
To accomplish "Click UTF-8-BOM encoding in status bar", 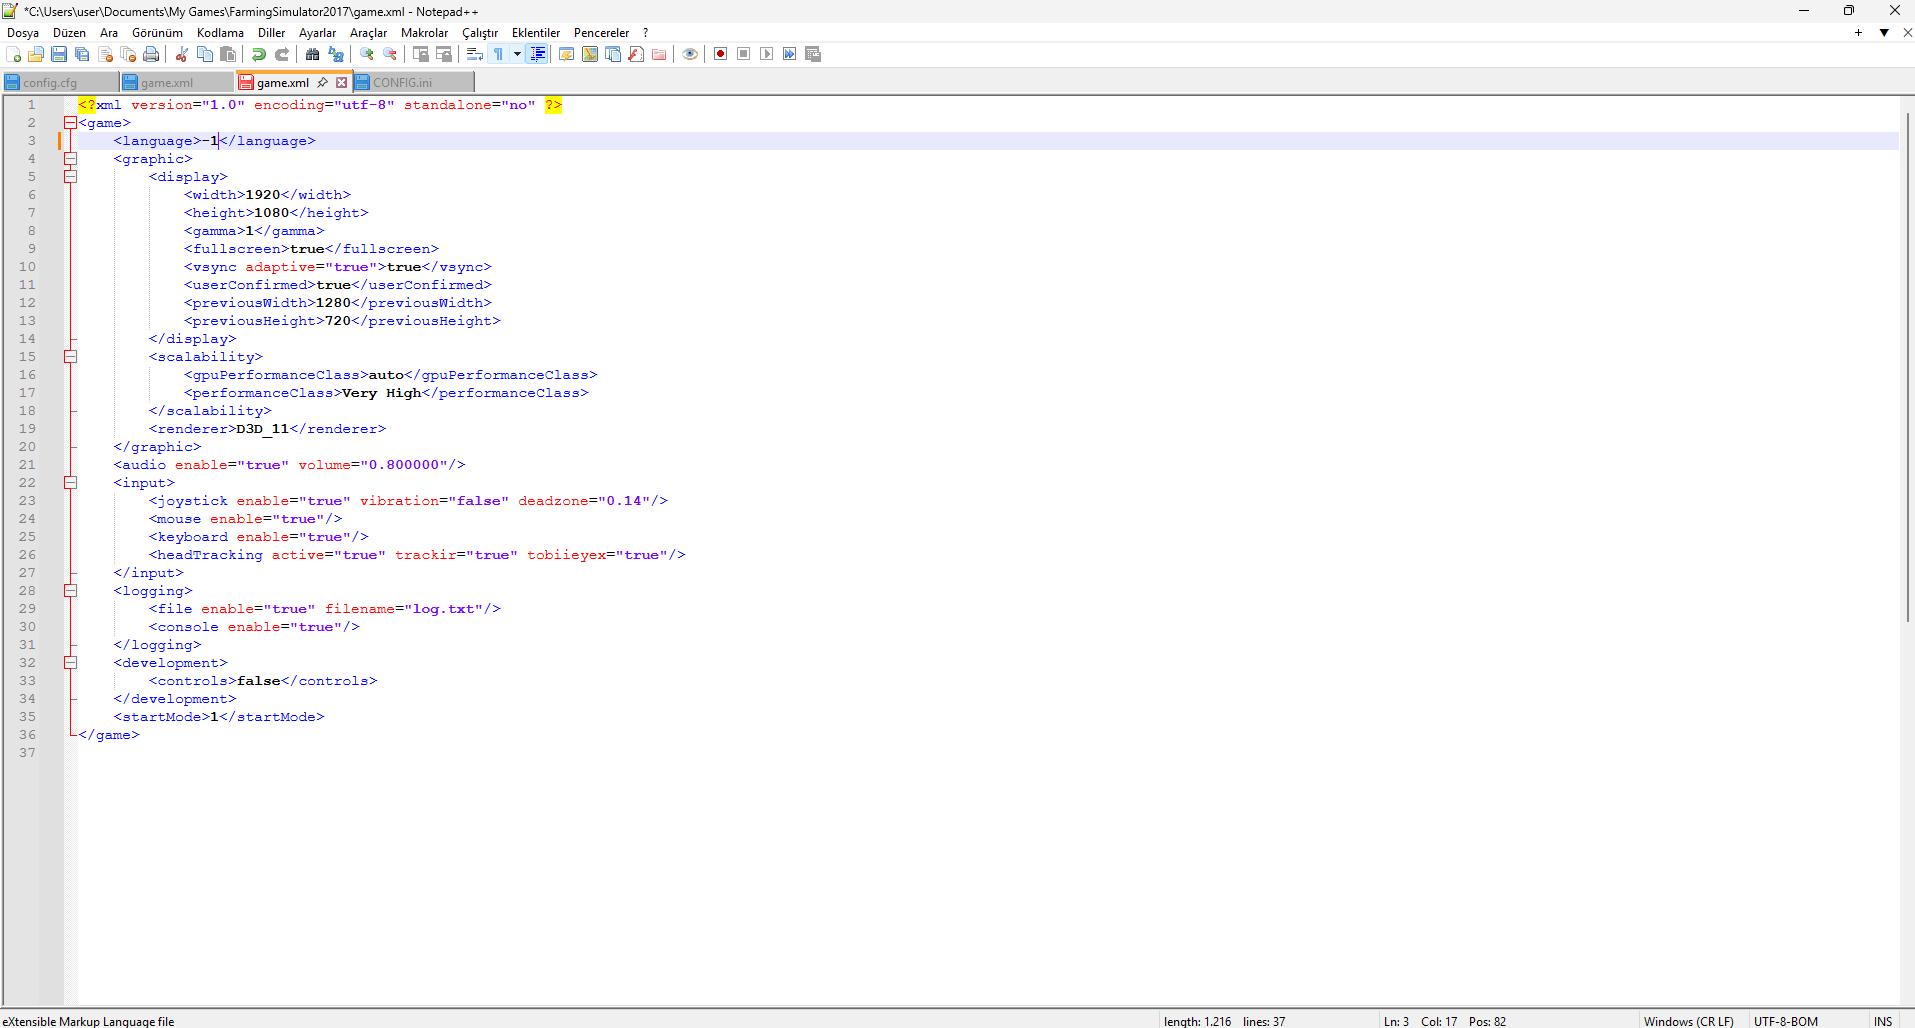I will pos(1786,1021).
